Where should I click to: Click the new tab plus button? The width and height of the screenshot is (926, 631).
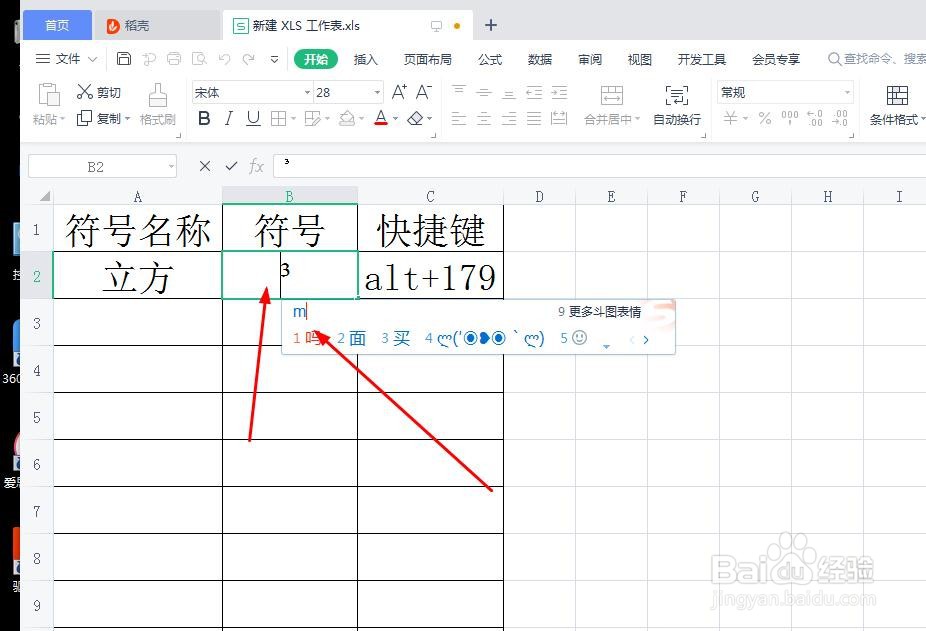[491, 25]
